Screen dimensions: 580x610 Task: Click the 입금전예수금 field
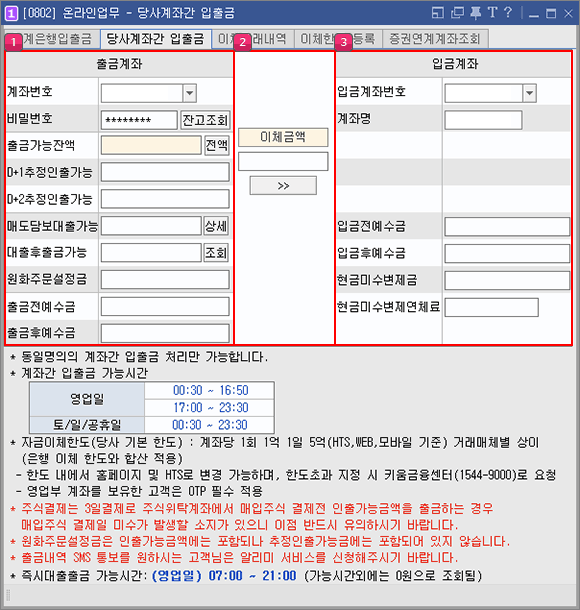coord(507,227)
